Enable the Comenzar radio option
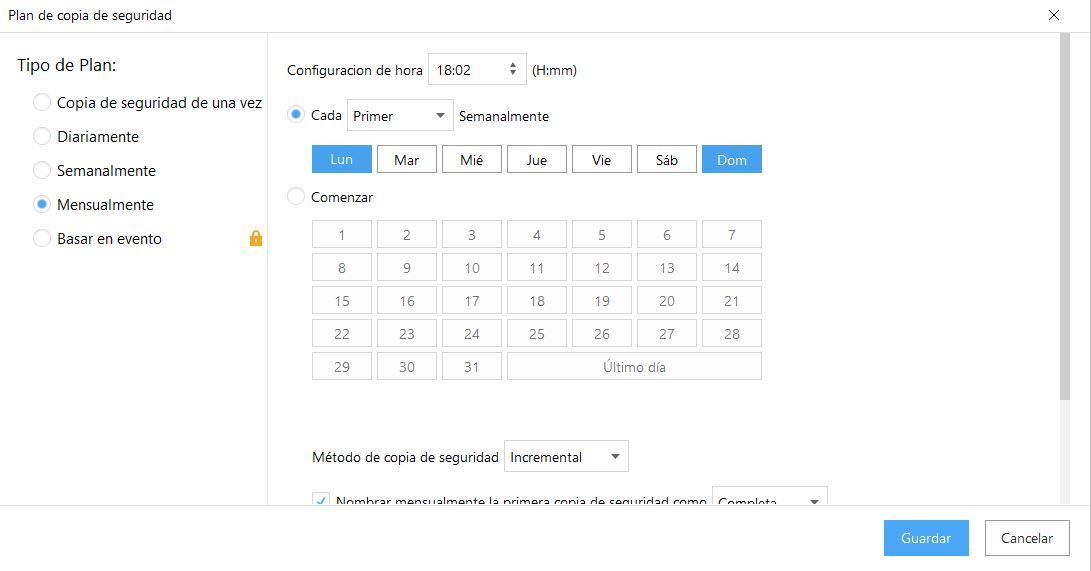 point(296,197)
